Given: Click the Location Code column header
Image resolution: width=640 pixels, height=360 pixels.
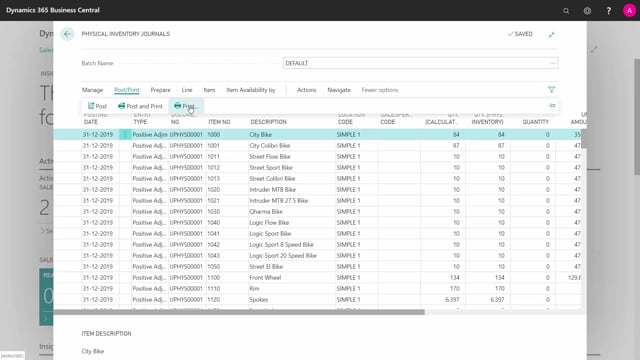Looking at the screenshot, I should click(351, 119).
